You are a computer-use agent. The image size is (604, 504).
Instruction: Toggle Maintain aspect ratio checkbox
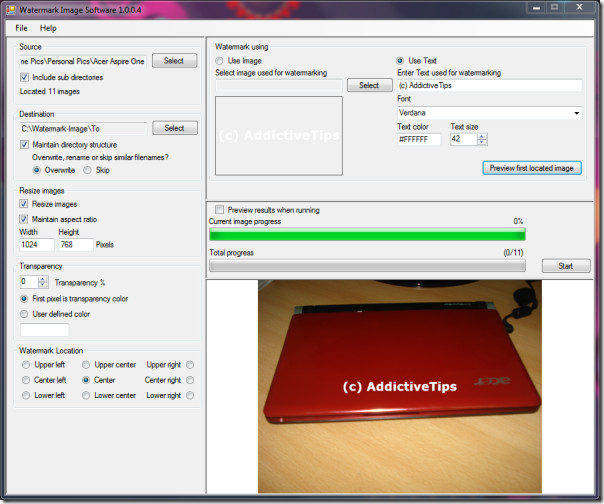pyautogui.click(x=23, y=219)
